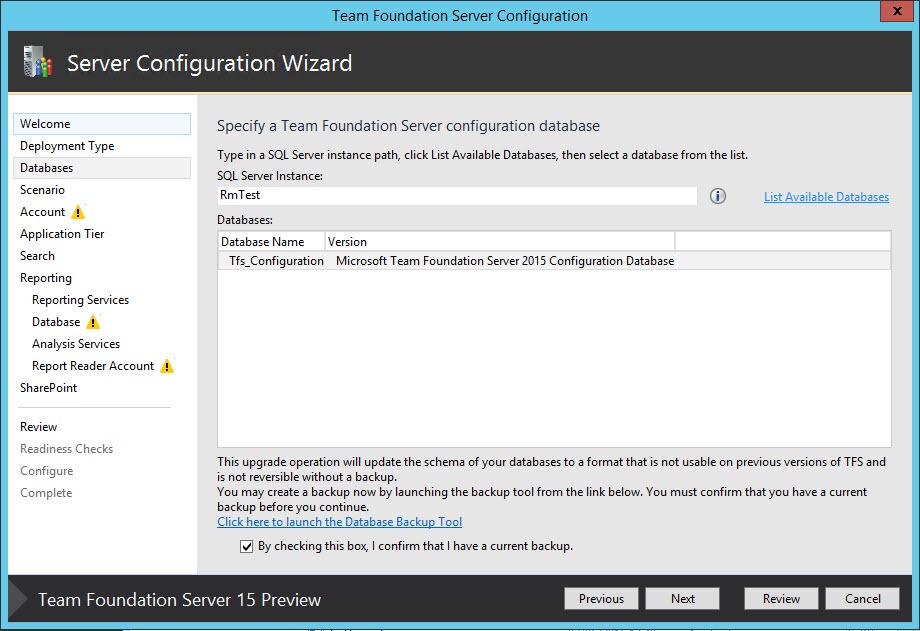The width and height of the screenshot is (920, 631).
Task: Sort by the Version column header
Action: click(500, 242)
